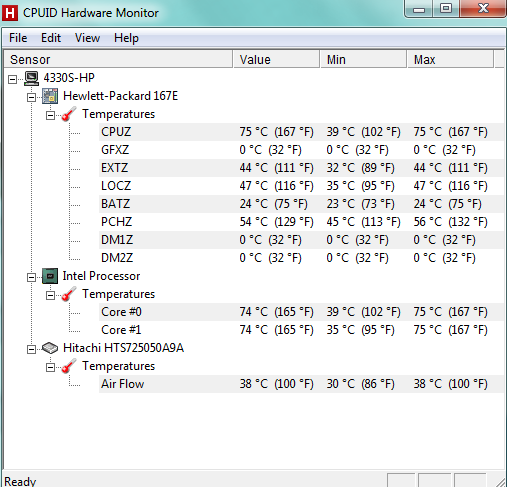
Task: Select the Core #0 row
Action: tap(301, 312)
